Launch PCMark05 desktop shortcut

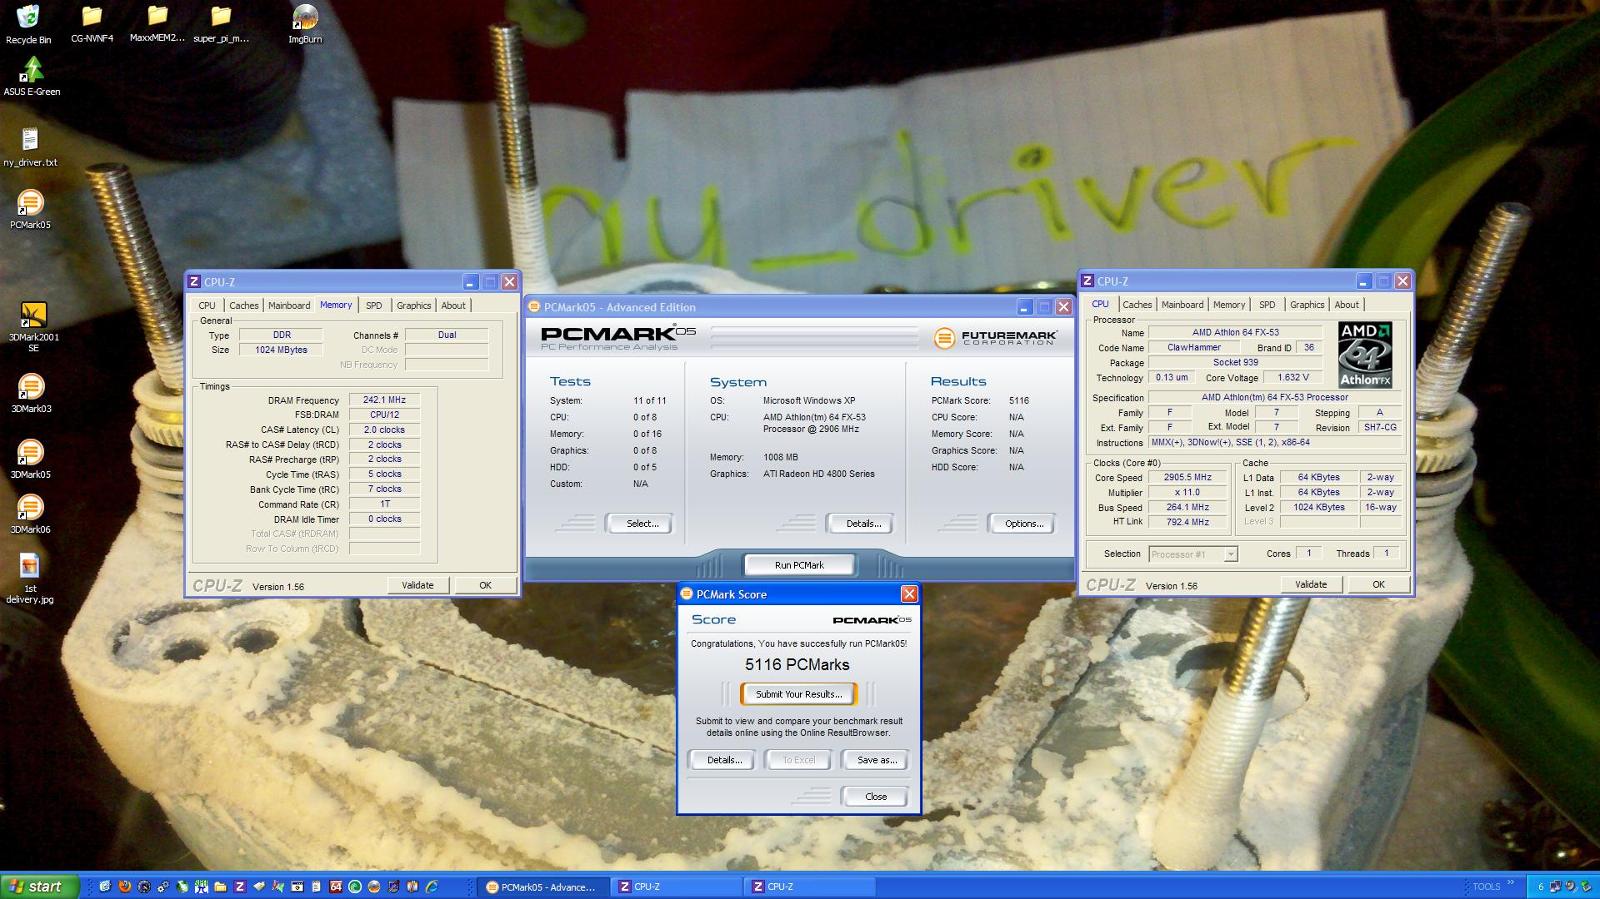click(30, 210)
